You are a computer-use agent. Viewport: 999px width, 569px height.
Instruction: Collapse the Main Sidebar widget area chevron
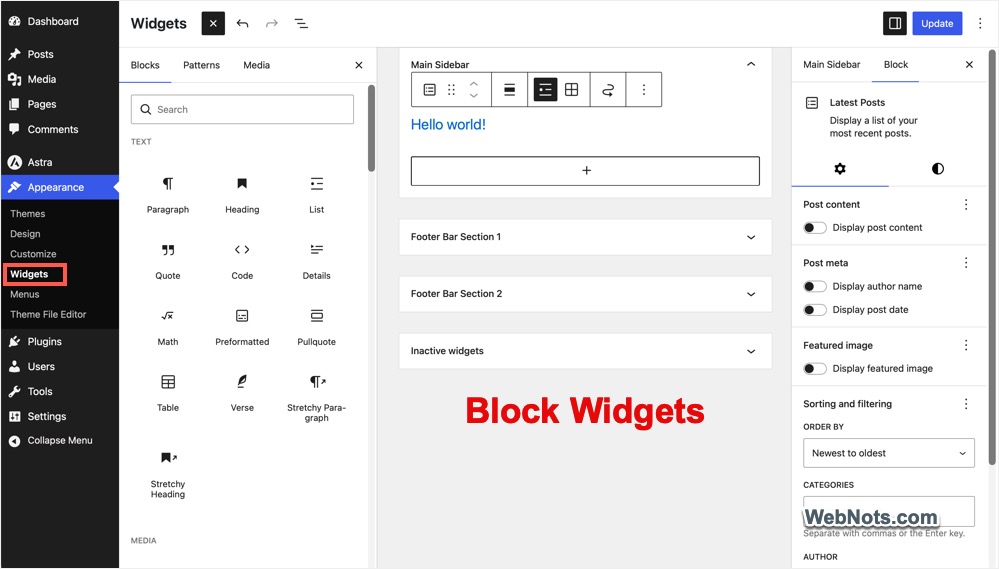751,64
